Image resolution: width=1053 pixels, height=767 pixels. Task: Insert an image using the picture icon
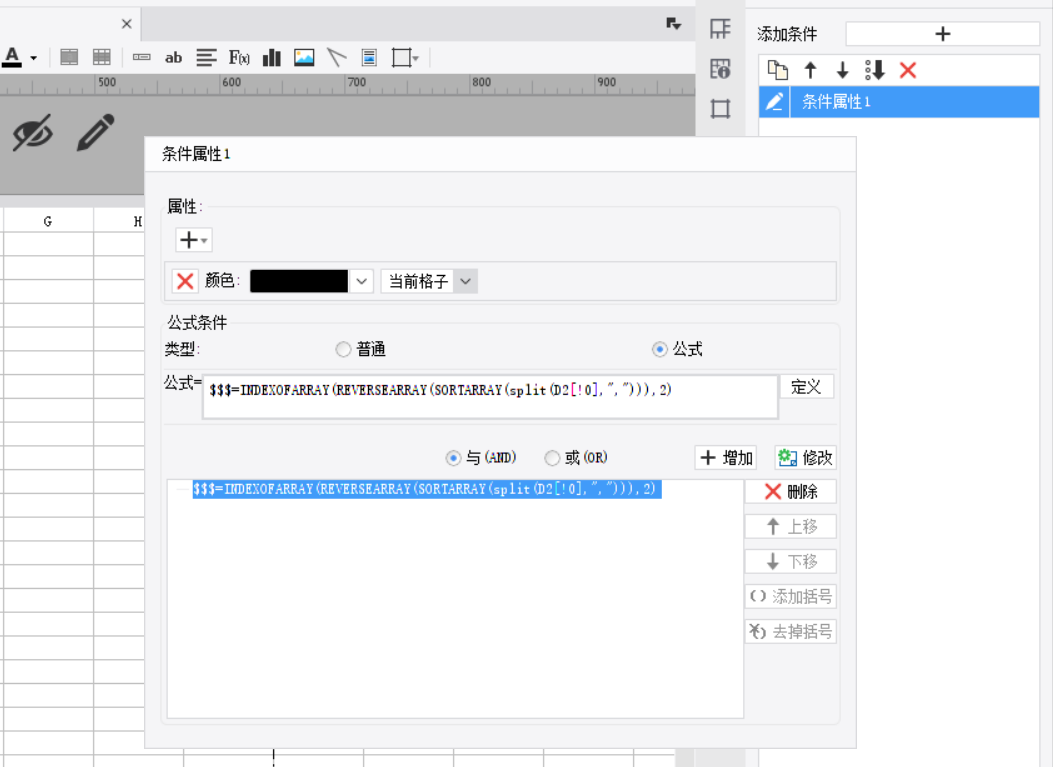point(304,58)
